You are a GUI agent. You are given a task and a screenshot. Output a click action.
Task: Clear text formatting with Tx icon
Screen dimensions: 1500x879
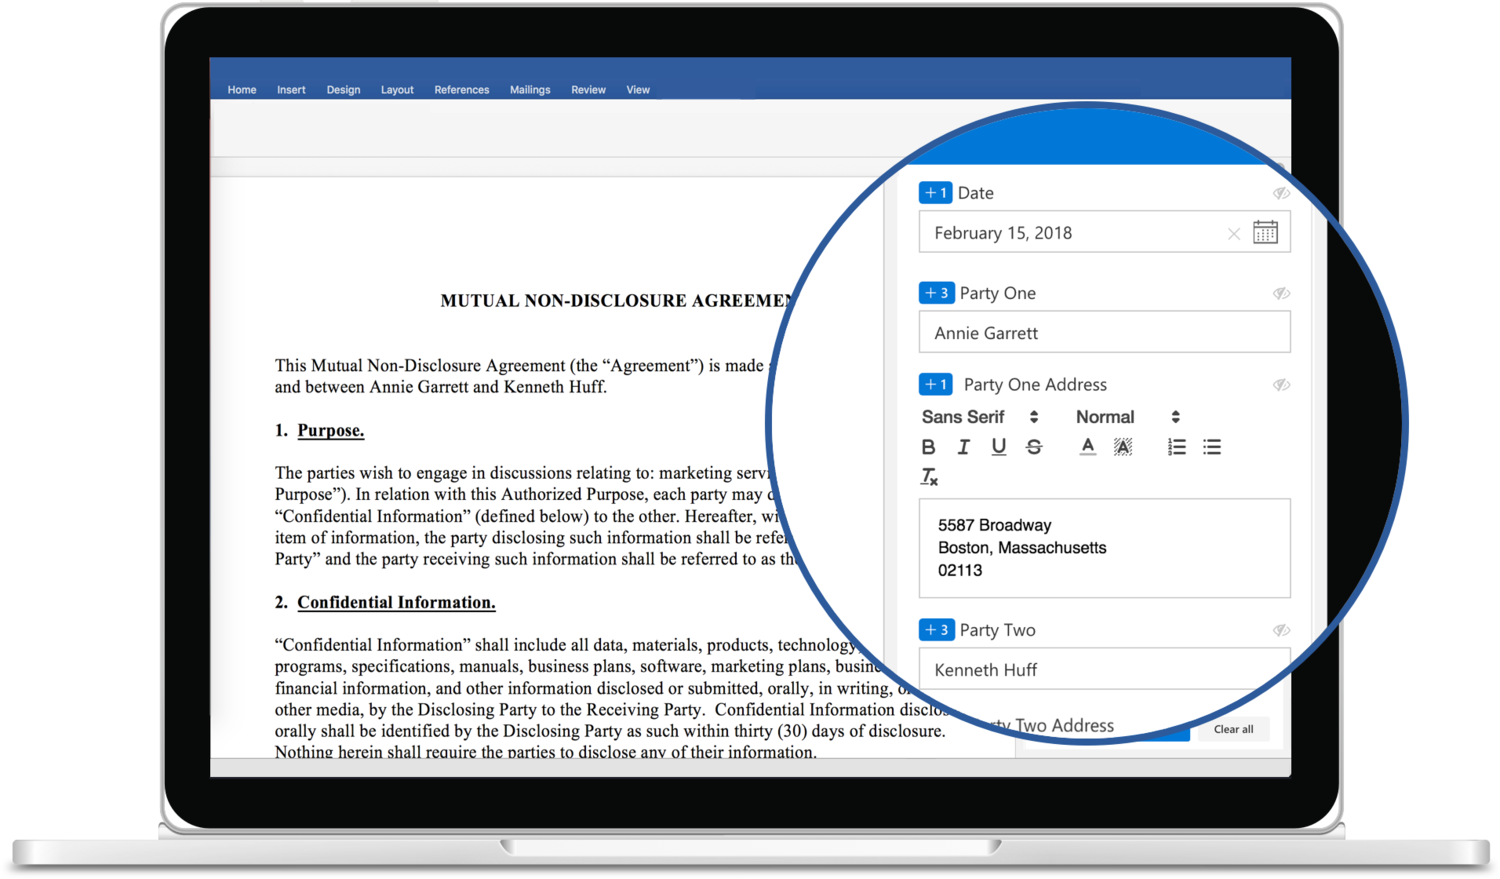pos(929,477)
